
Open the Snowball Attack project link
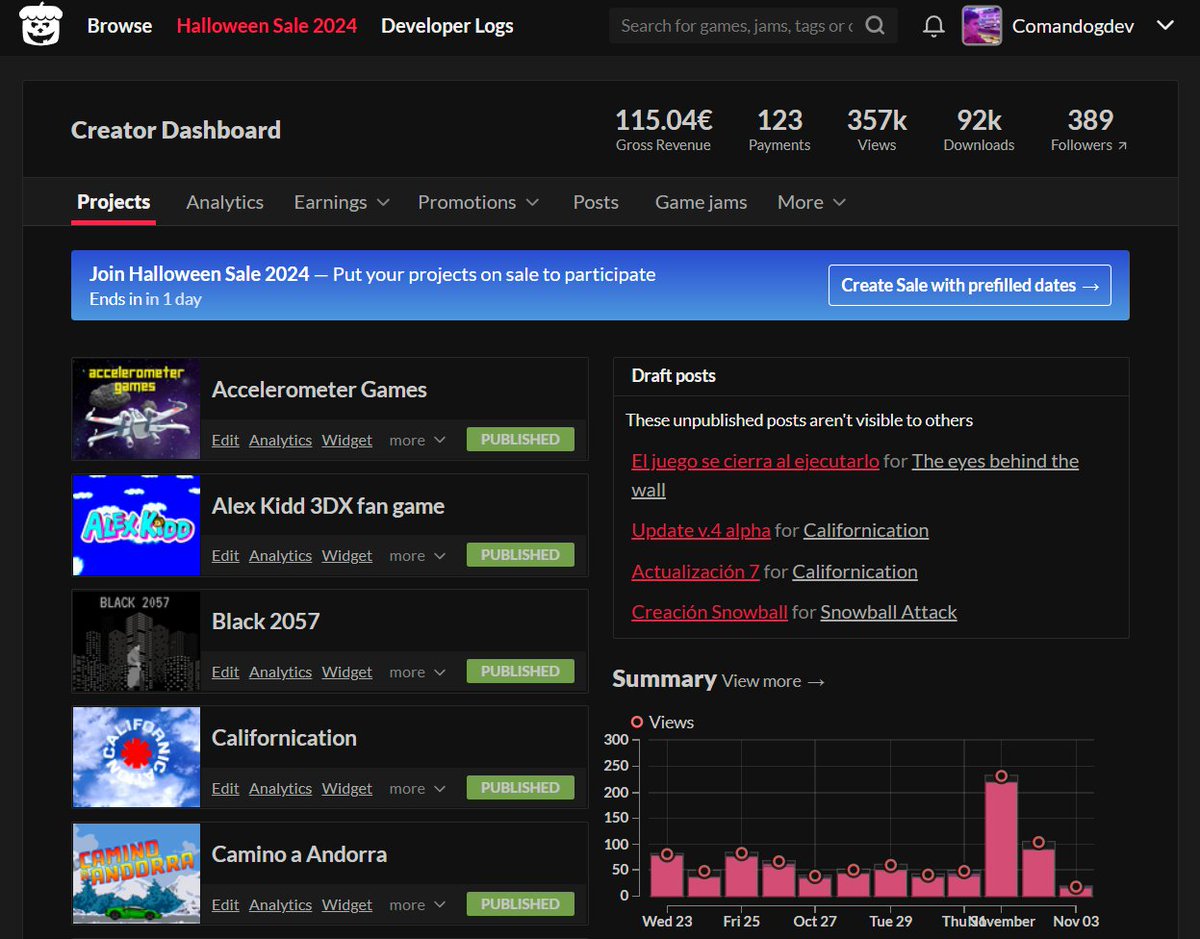(x=888, y=612)
